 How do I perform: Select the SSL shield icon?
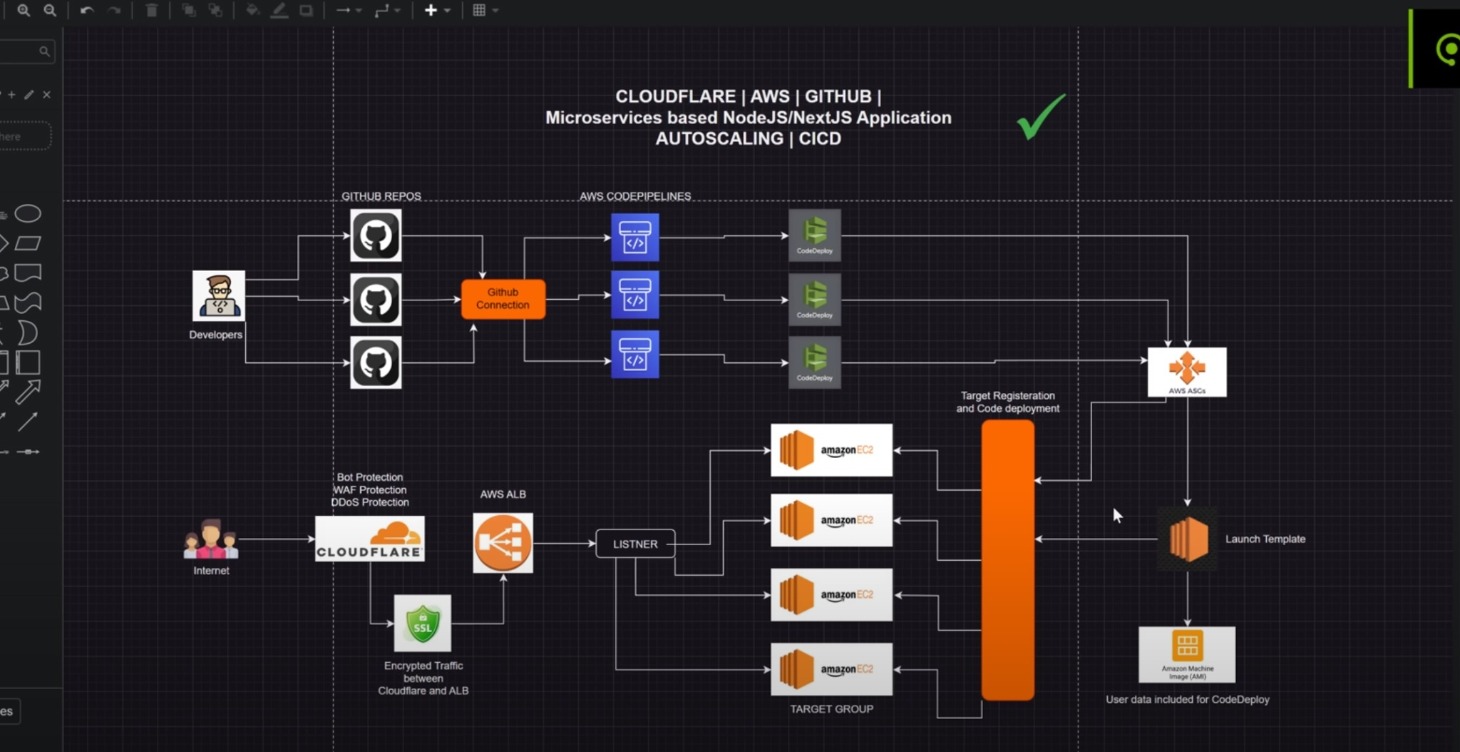click(x=423, y=623)
